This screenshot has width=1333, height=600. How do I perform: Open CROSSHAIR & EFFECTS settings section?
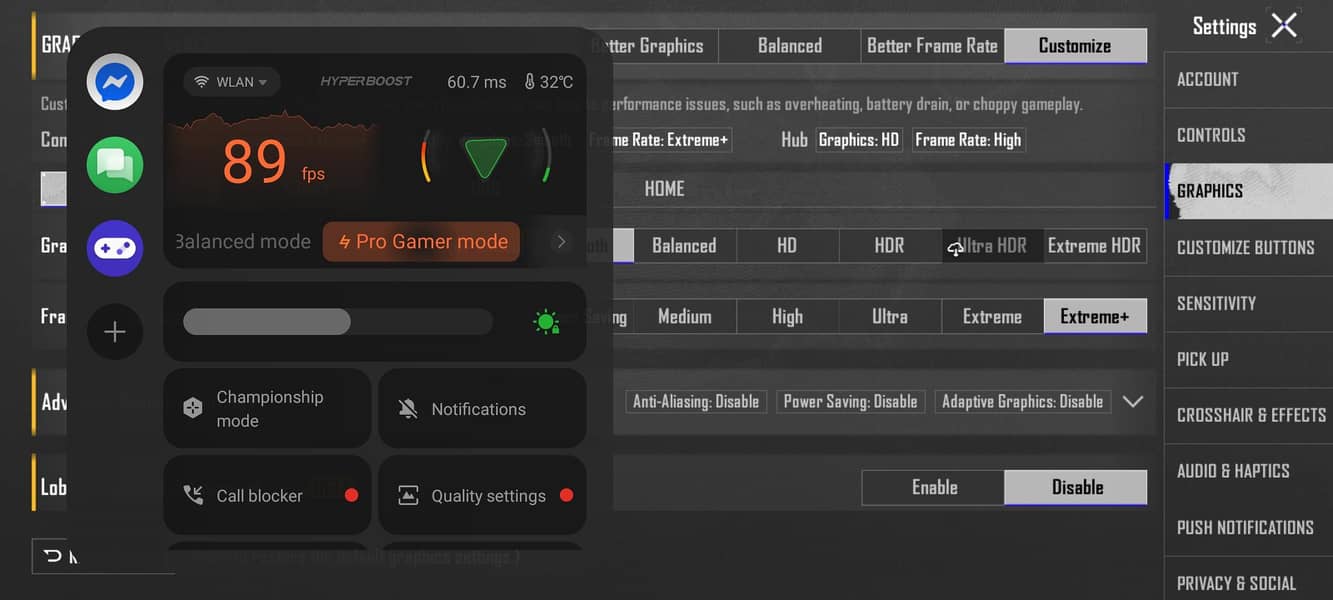click(1249, 416)
